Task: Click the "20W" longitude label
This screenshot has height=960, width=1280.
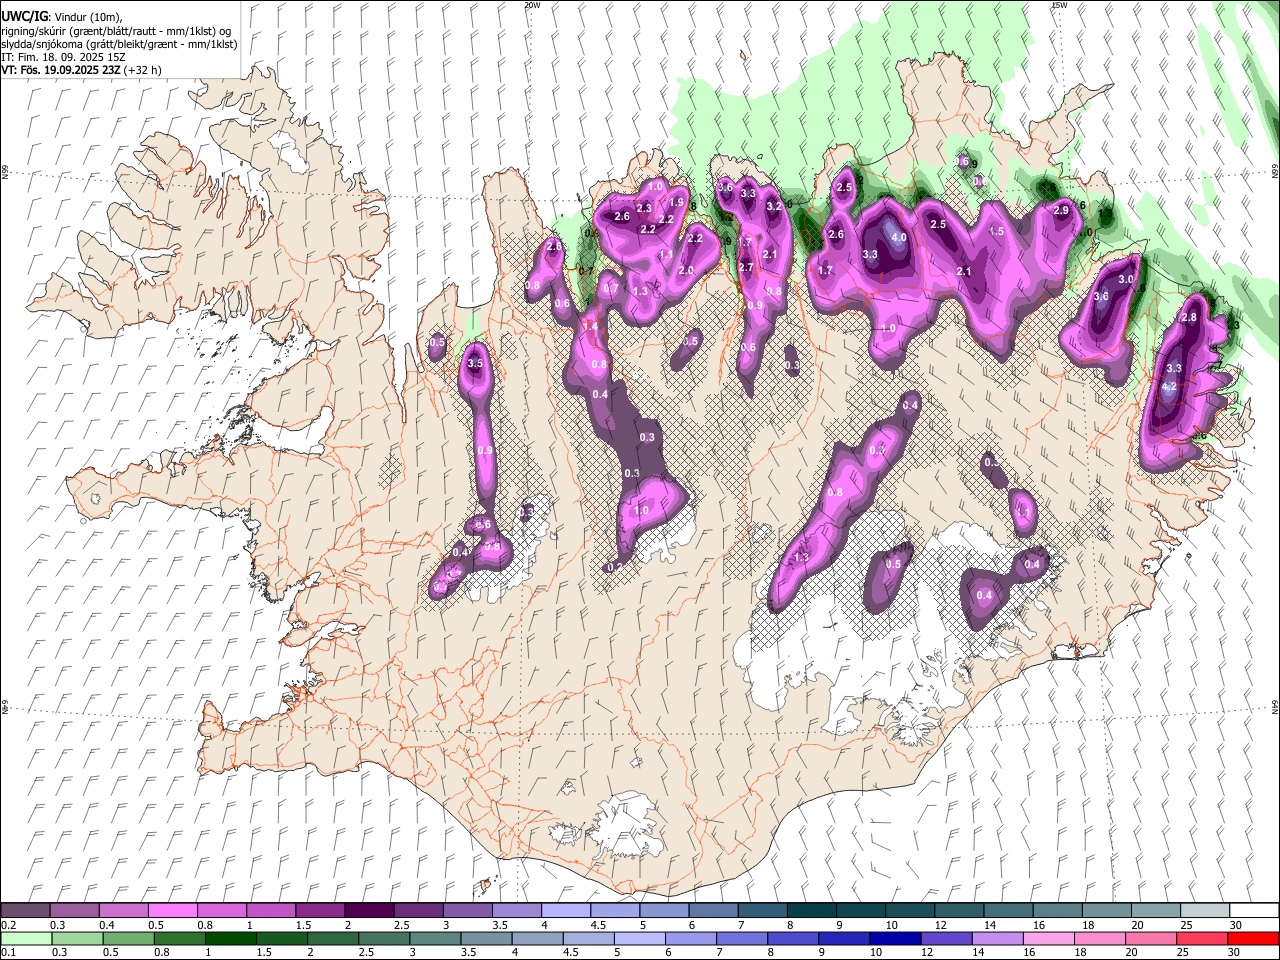Action: click(x=531, y=5)
